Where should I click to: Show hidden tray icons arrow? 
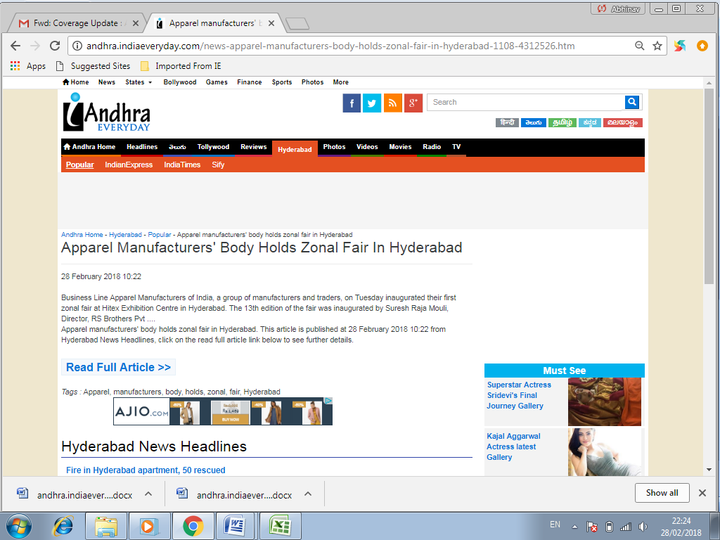coord(574,527)
